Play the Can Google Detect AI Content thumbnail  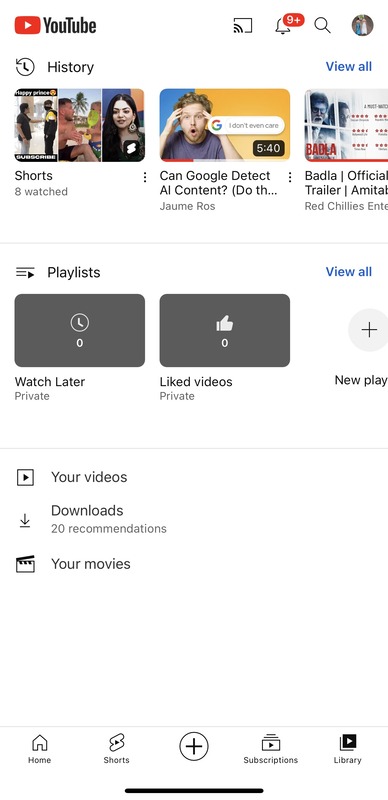(225, 125)
